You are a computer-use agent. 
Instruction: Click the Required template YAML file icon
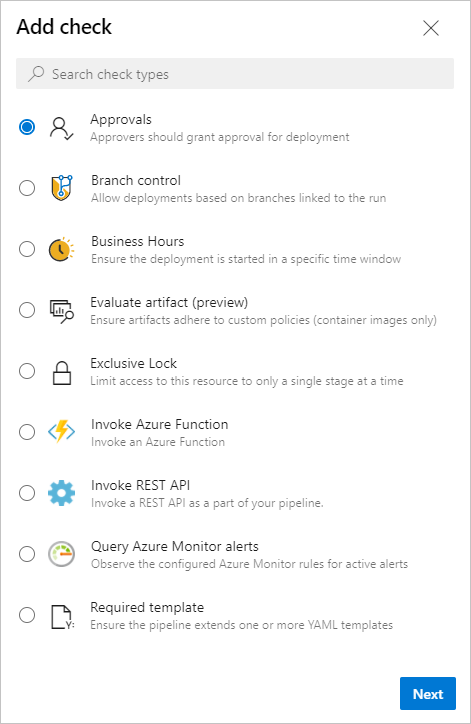click(x=62, y=617)
